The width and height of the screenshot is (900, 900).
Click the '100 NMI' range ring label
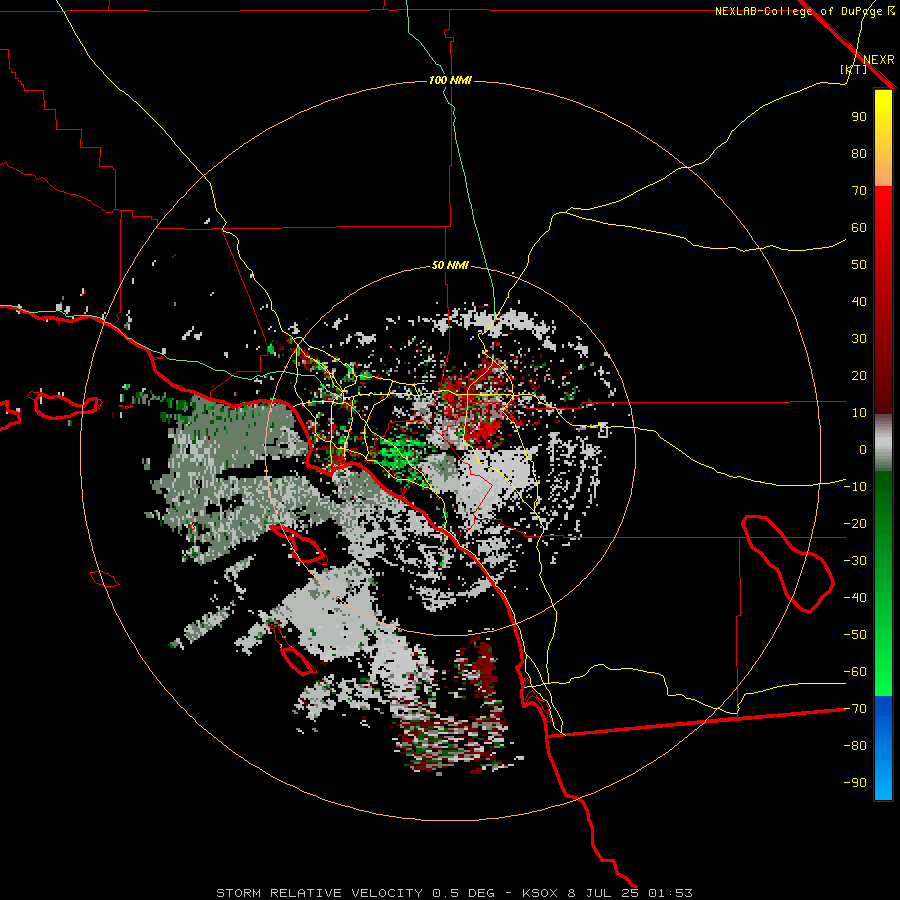[450, 80]
